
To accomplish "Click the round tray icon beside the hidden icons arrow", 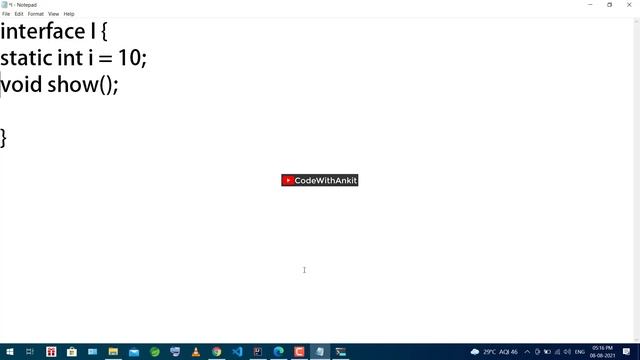I will 537,351.
